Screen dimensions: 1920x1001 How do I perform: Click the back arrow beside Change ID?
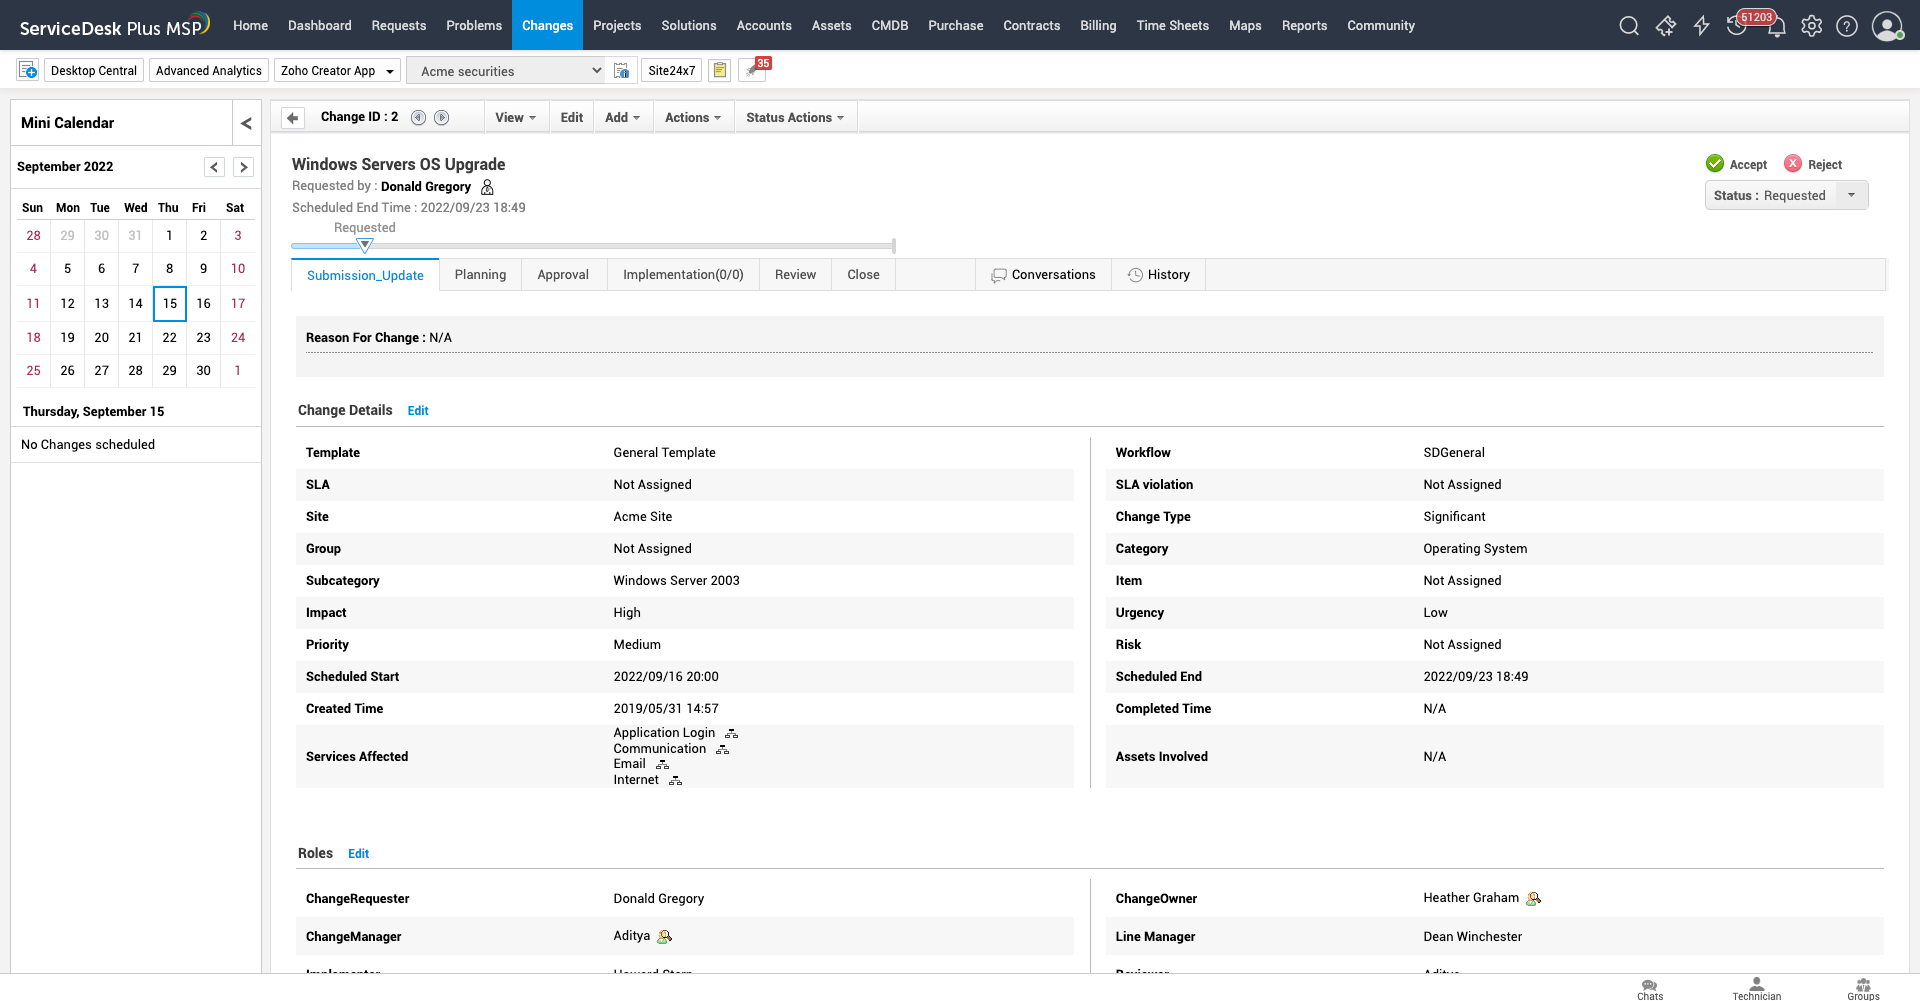pos(293,118)
